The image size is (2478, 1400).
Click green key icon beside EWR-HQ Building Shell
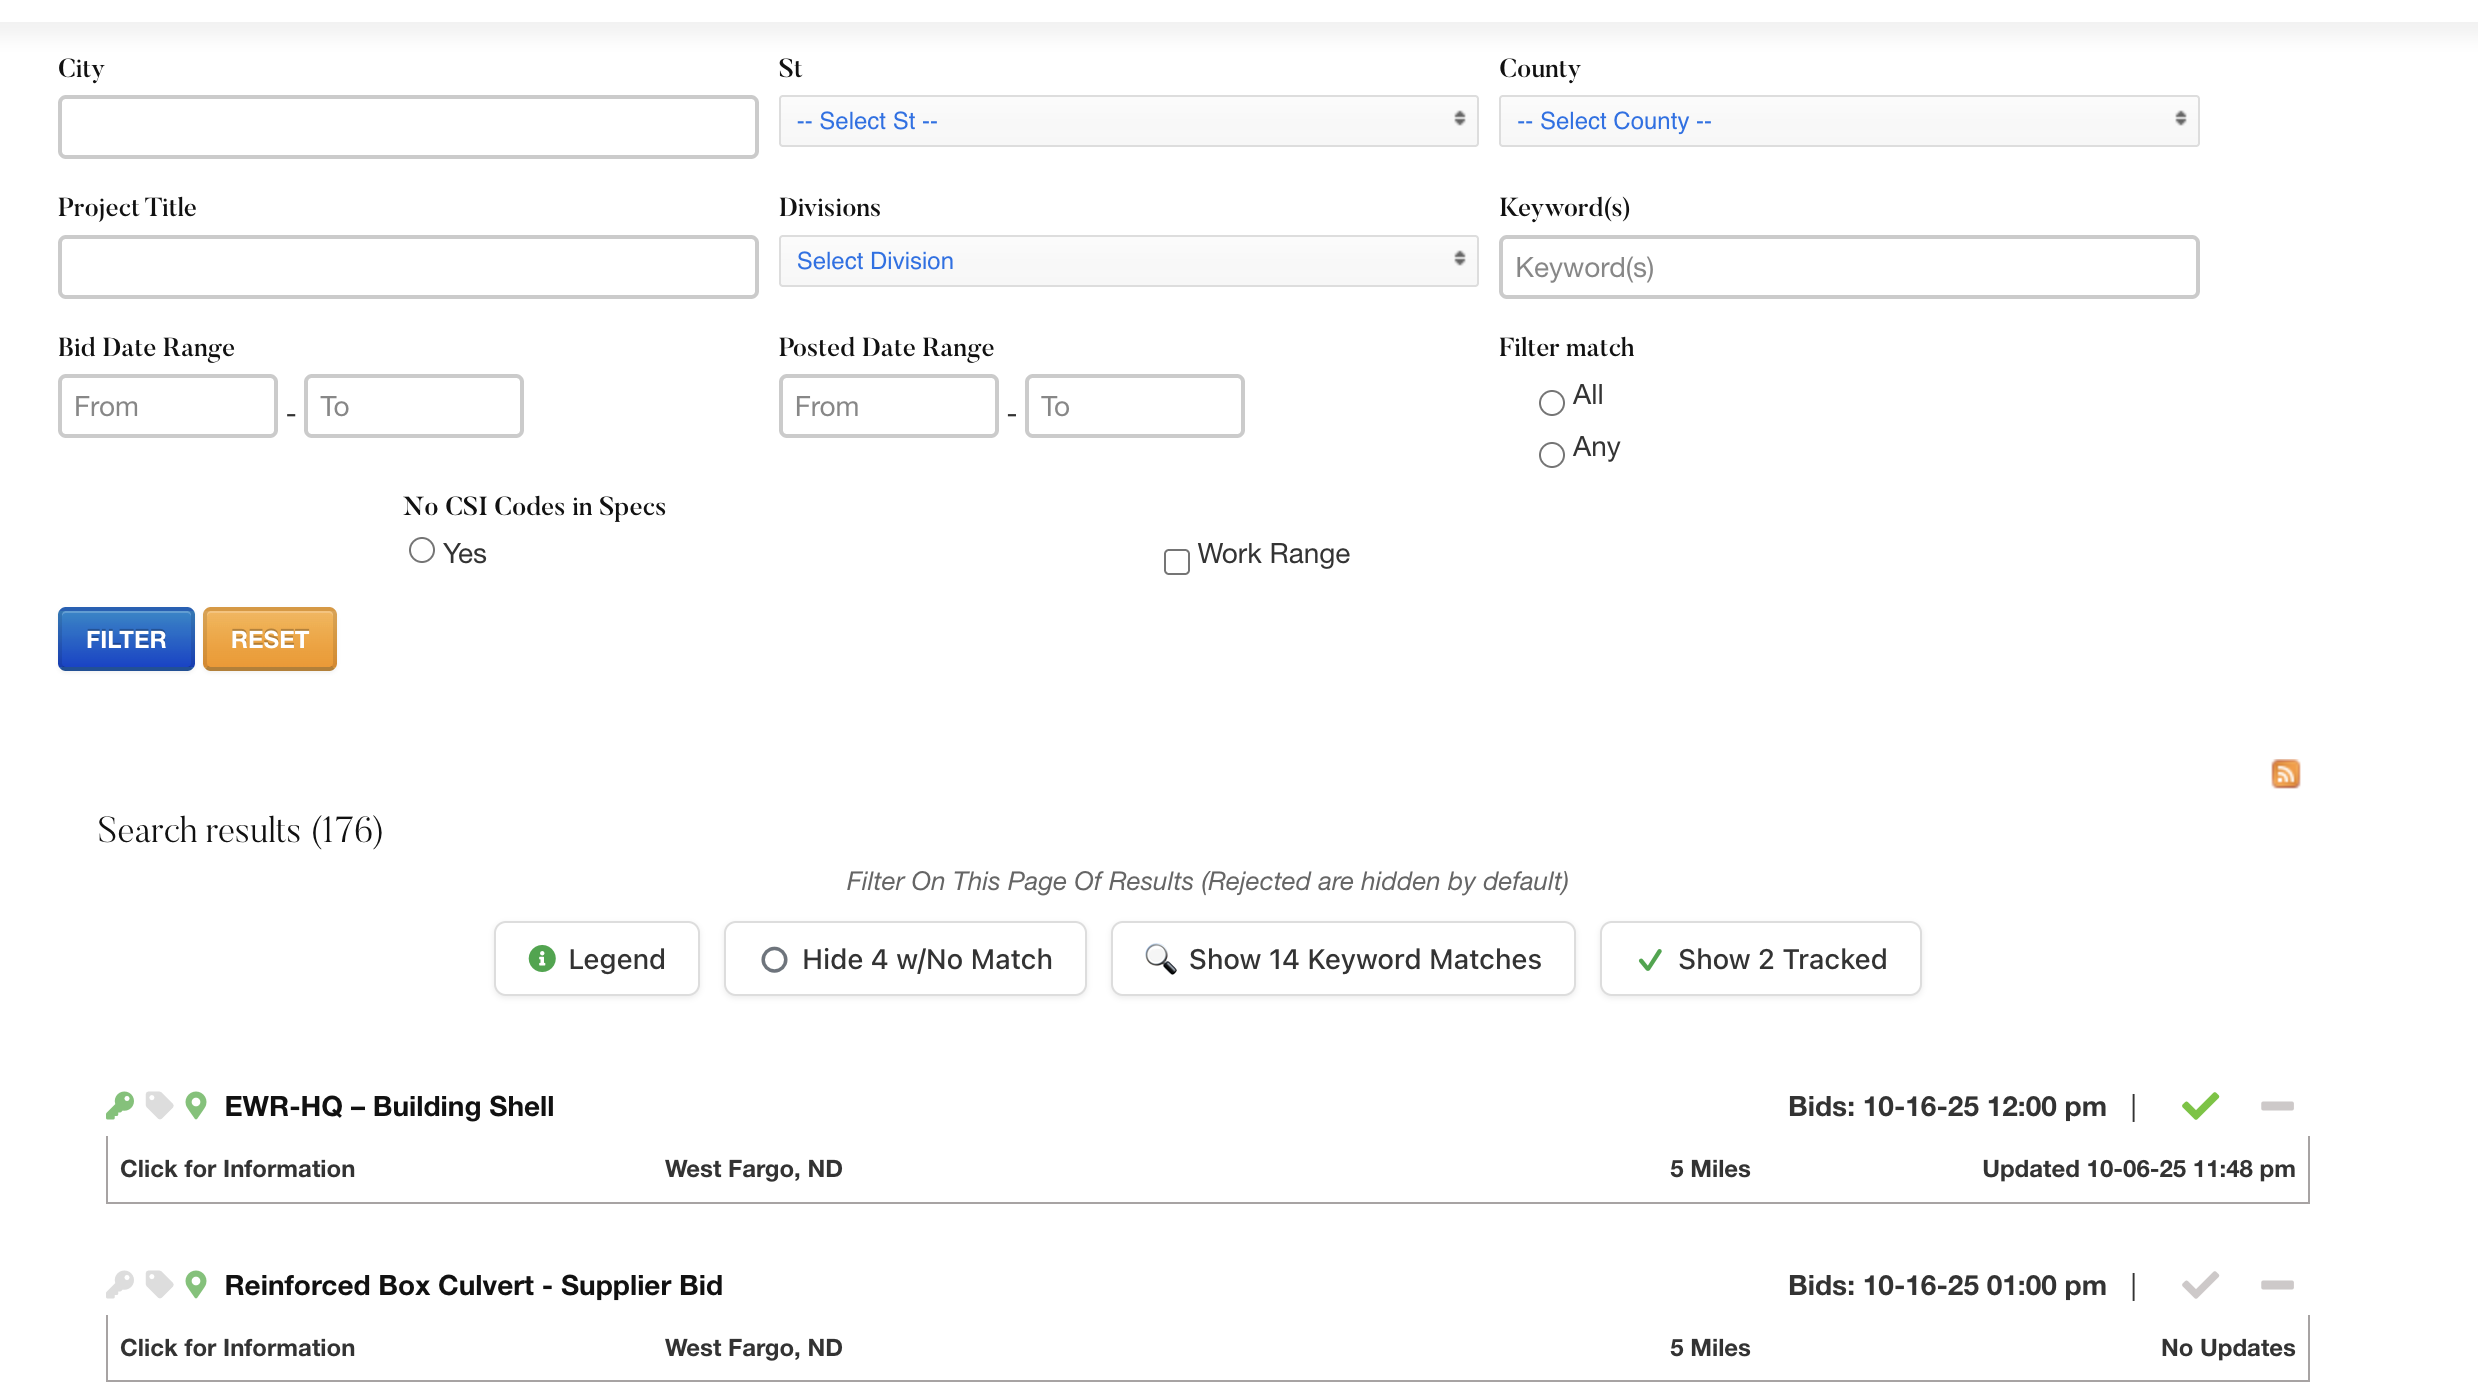coord(120,1105)
